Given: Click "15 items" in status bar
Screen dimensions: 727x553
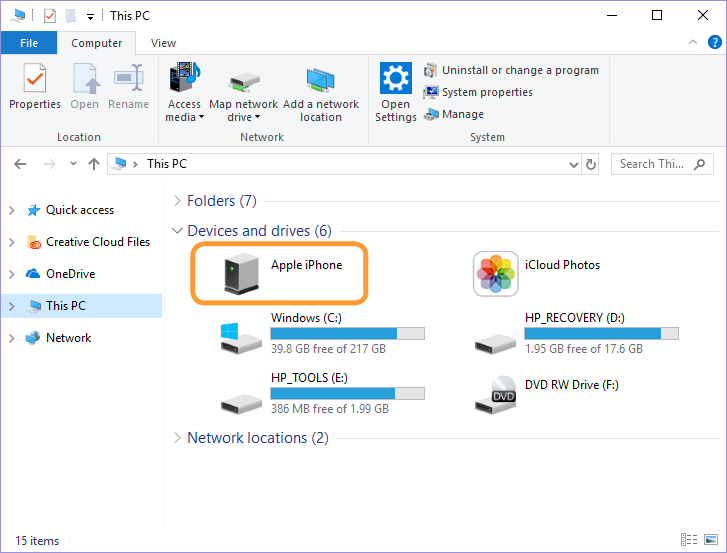Looking at the screenshot, I should click(37, 541).
